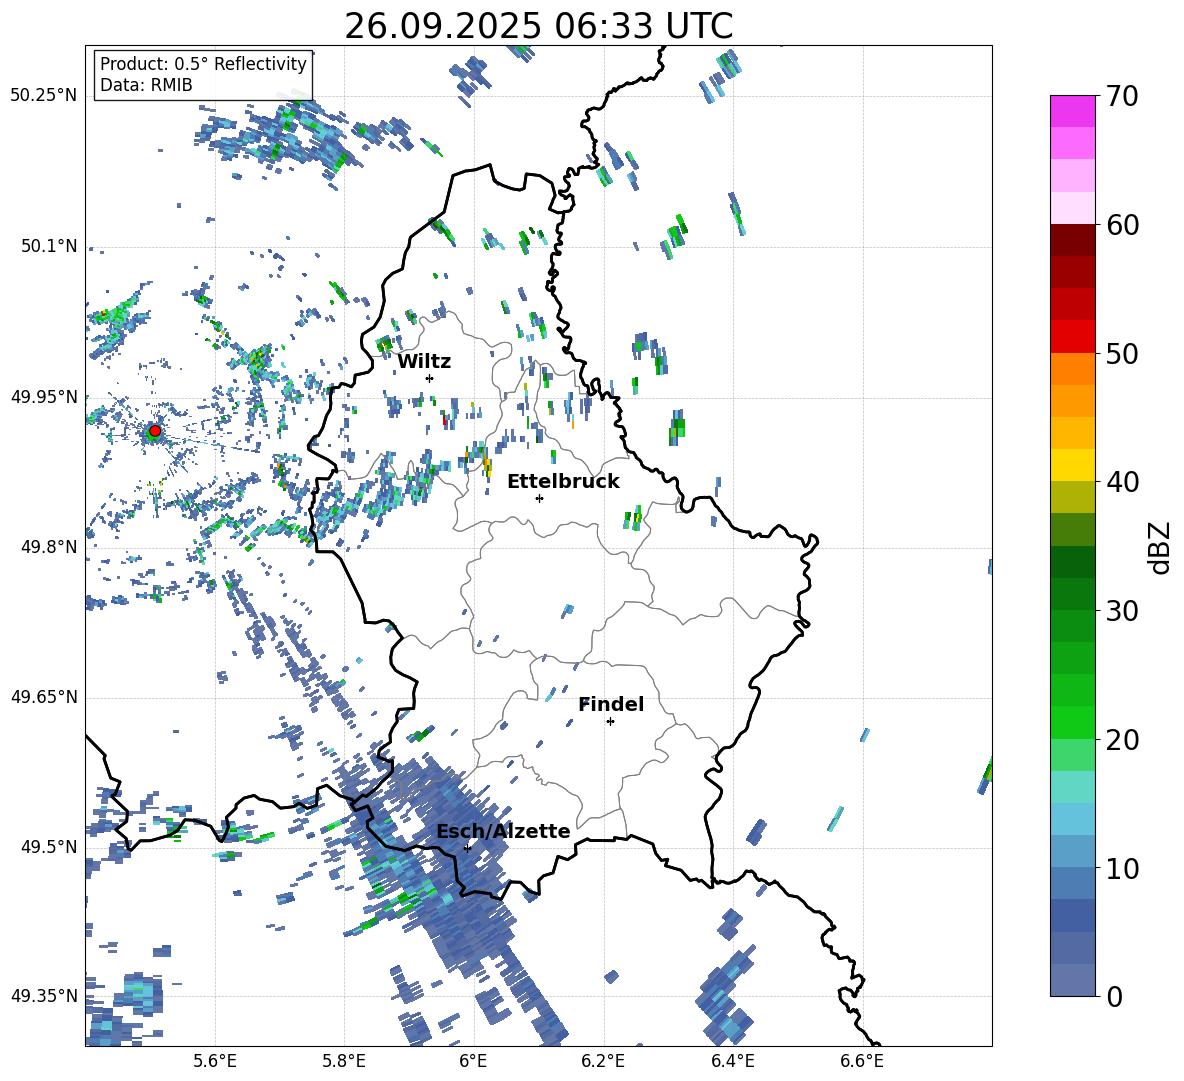This screenshot has height=1081, width=1184.
Task: Click the red radar site marker
Action: coord(155,431)
